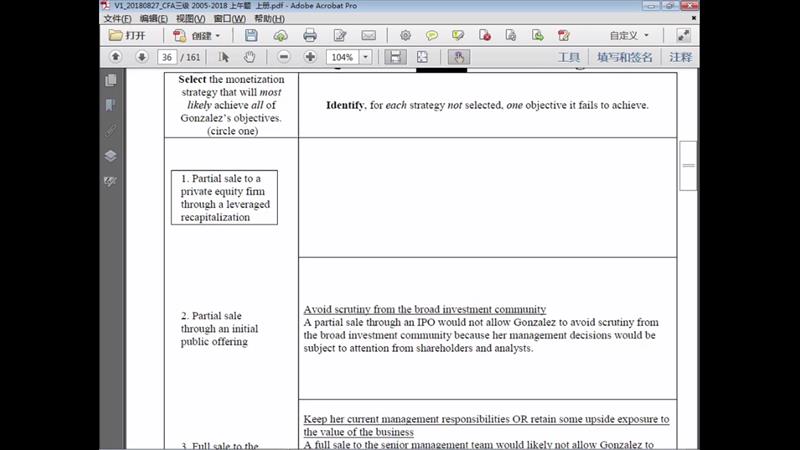Open the 工具 tools pane
The height and width of the screenshot is (450, 800).
[569, 57]
